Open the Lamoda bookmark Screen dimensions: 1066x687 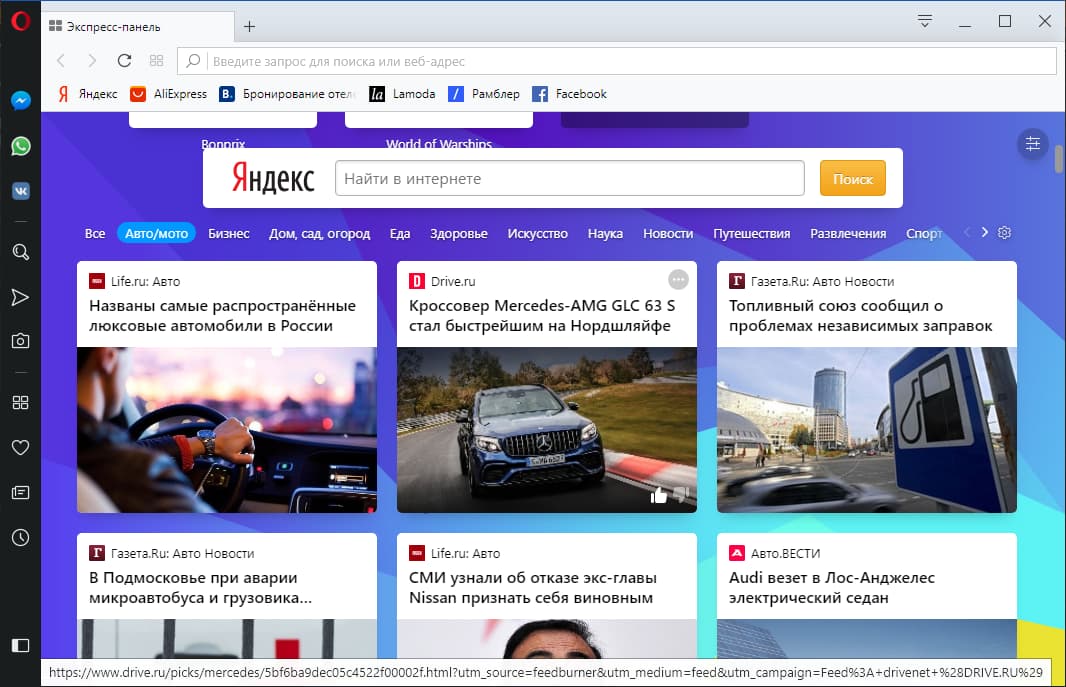click(x=402, y=94)
